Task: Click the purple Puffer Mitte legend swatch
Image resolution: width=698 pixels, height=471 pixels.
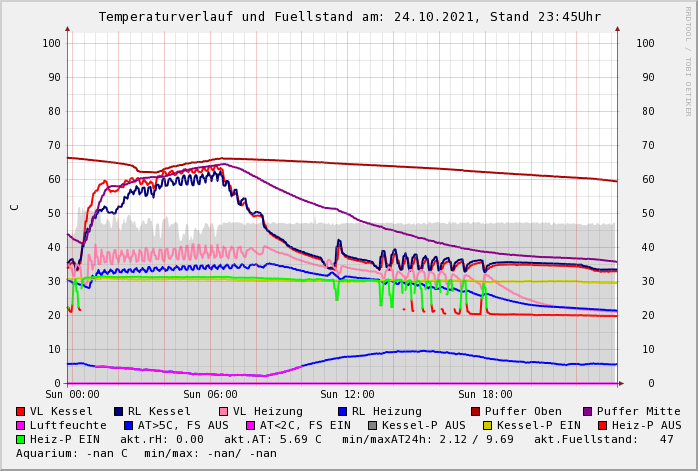Action: [x=588, y=411]
